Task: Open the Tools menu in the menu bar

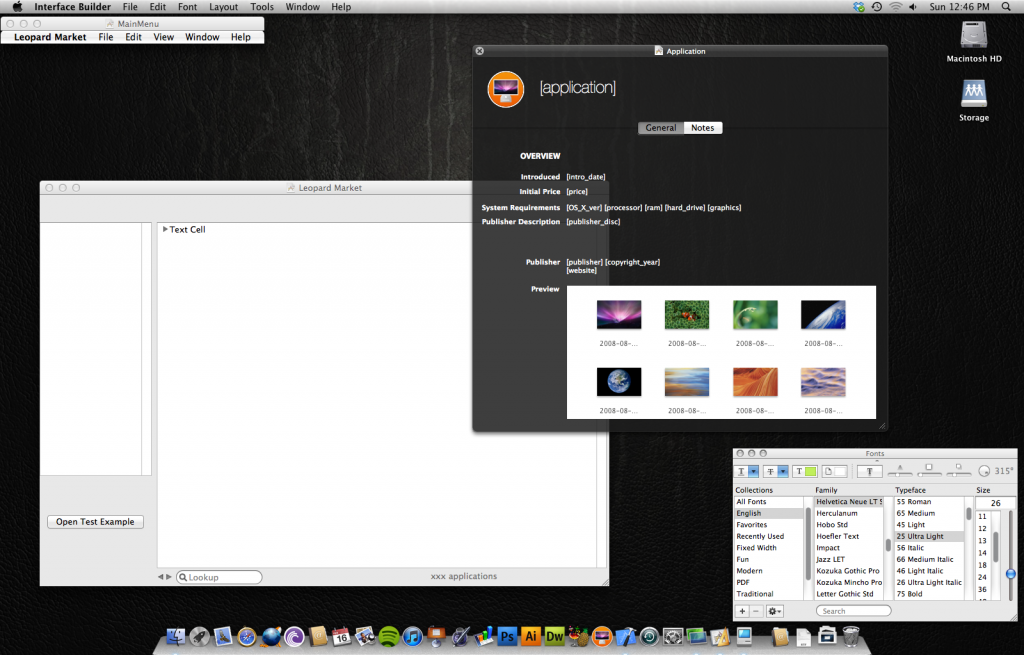Action: click(x=262, y=7)
